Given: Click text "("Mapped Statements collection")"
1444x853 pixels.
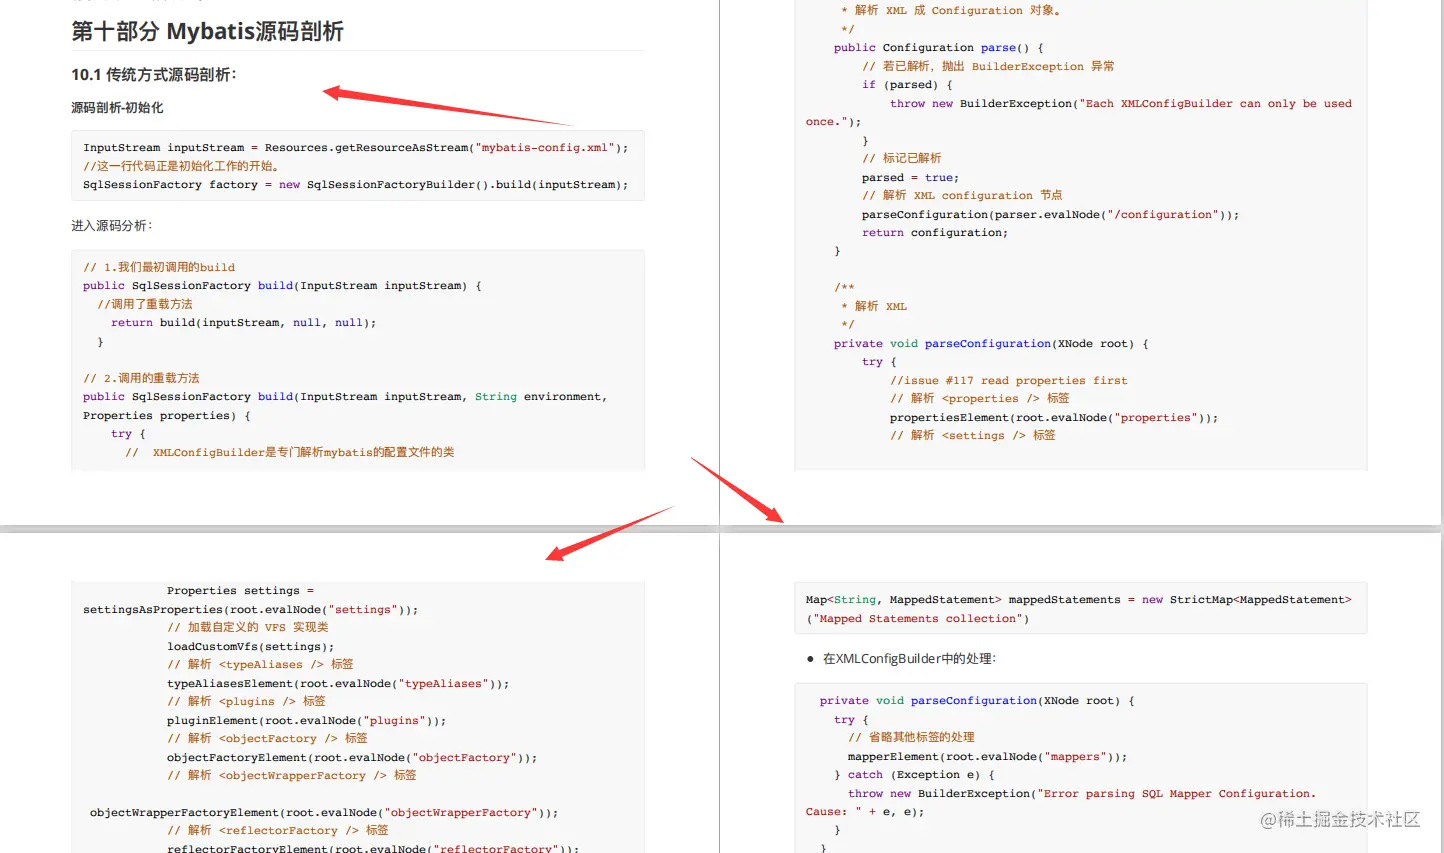Looking at the screenshot, I should tap(917, 619).
